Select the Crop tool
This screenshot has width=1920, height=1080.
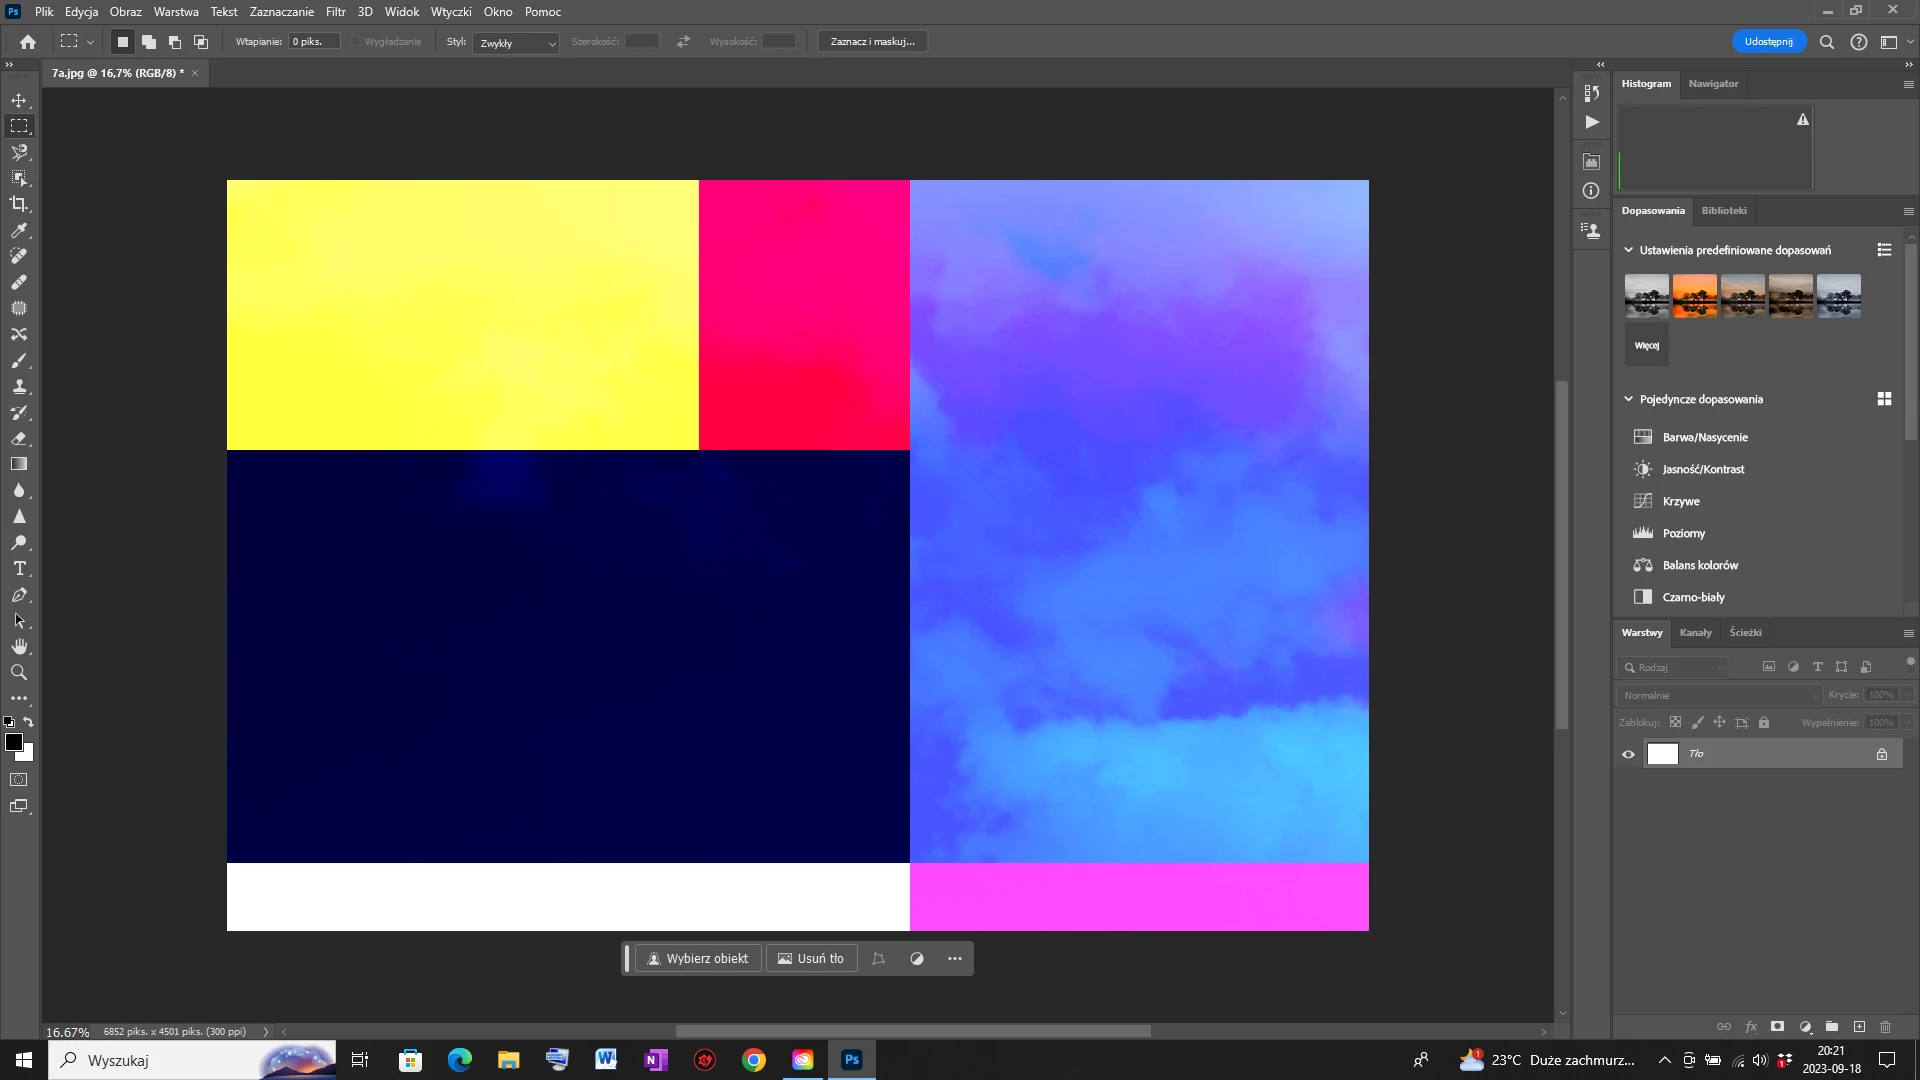19,204
